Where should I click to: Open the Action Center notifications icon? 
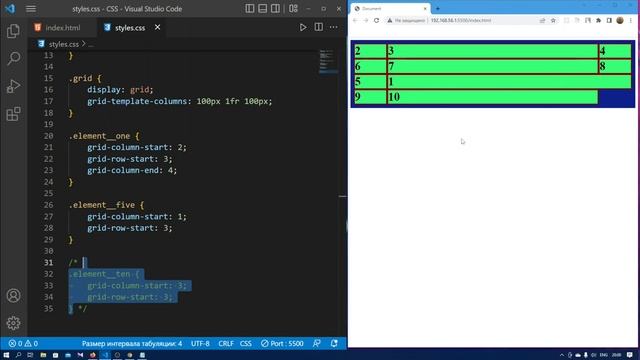pyautogui.click(x=630, y=355)
